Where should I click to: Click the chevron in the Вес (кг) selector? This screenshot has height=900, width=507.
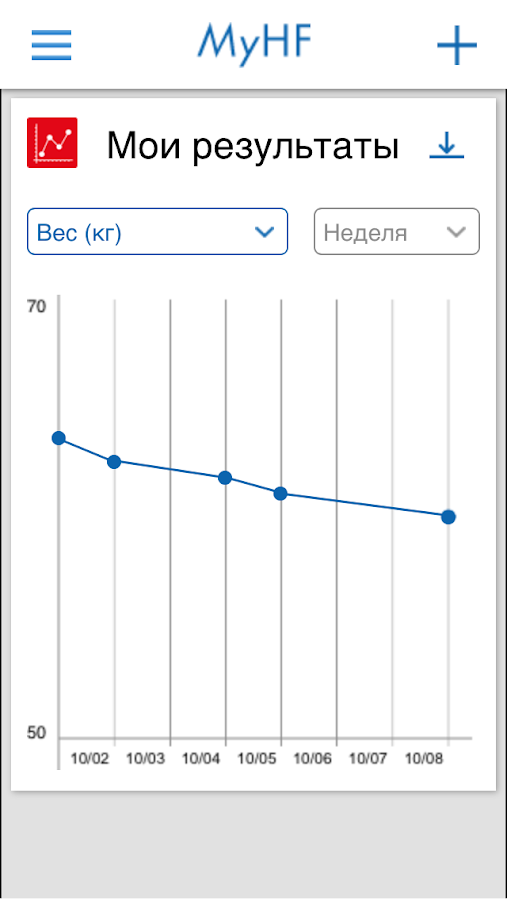click(265, 232)
